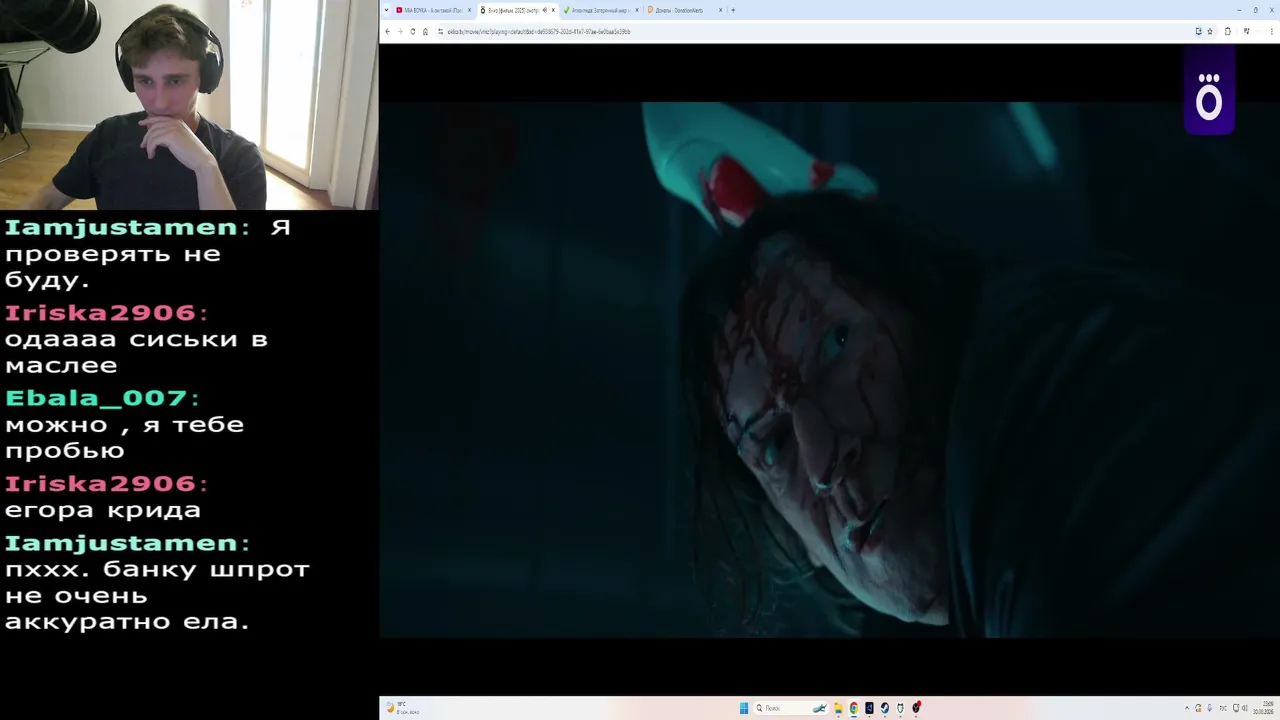The image size is (1280, 720).
Task: Close the DonationAlerts tab
Action: [x=720, y=10]
